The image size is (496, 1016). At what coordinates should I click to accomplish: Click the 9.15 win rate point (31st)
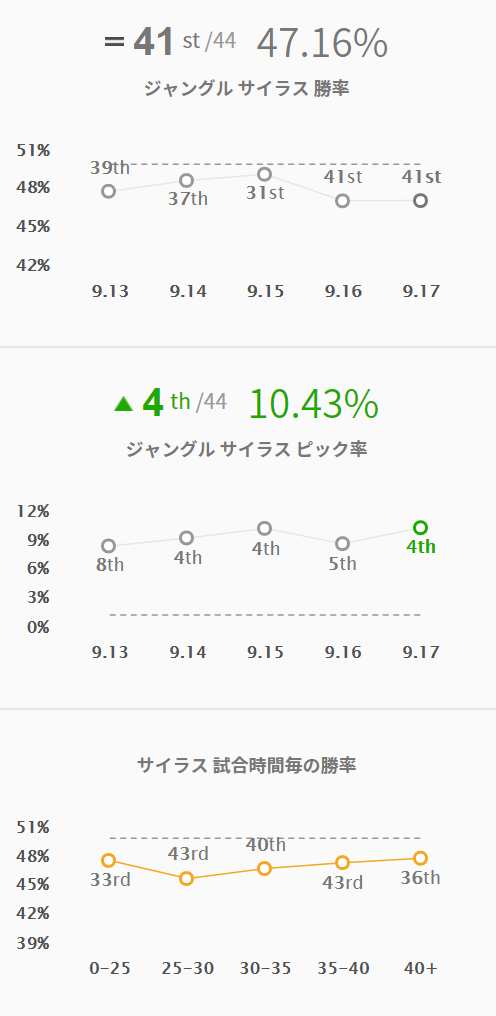click(265, 174)
